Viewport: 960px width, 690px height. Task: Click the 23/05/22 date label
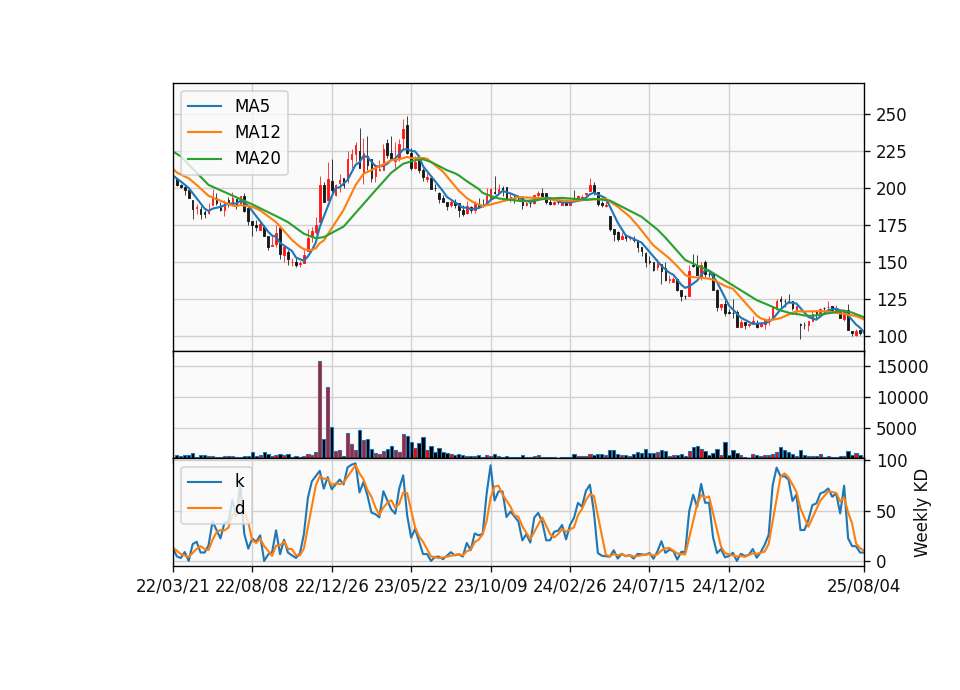[x=411, y=586]
